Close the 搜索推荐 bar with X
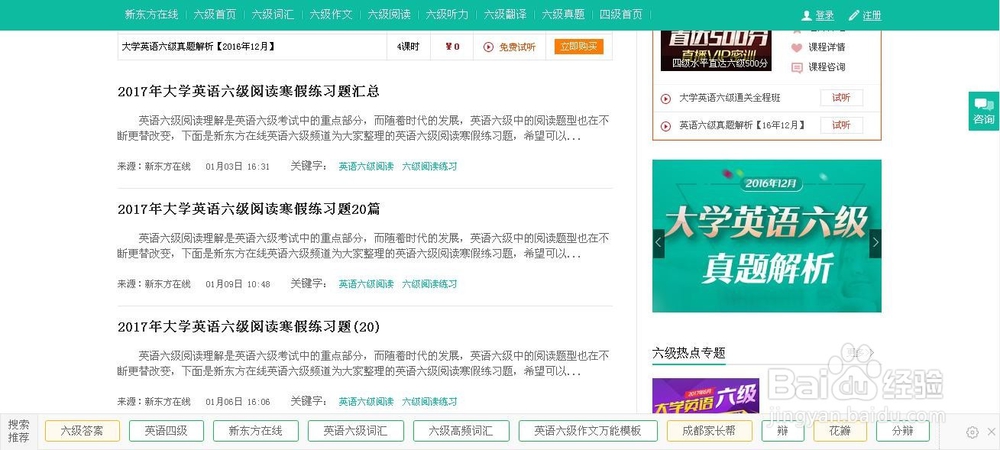Screen dimensions: 1000x450 point(990,432)
